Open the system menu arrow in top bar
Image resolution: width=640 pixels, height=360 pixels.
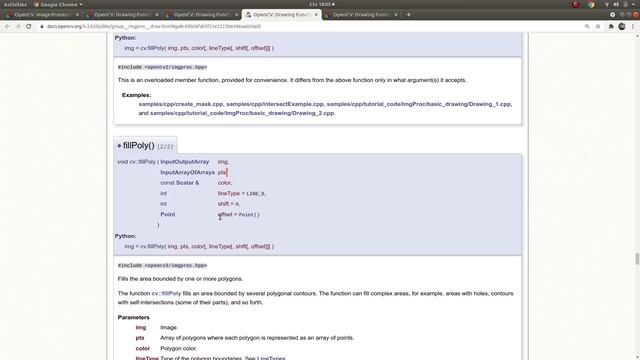(x=634, y=4)
